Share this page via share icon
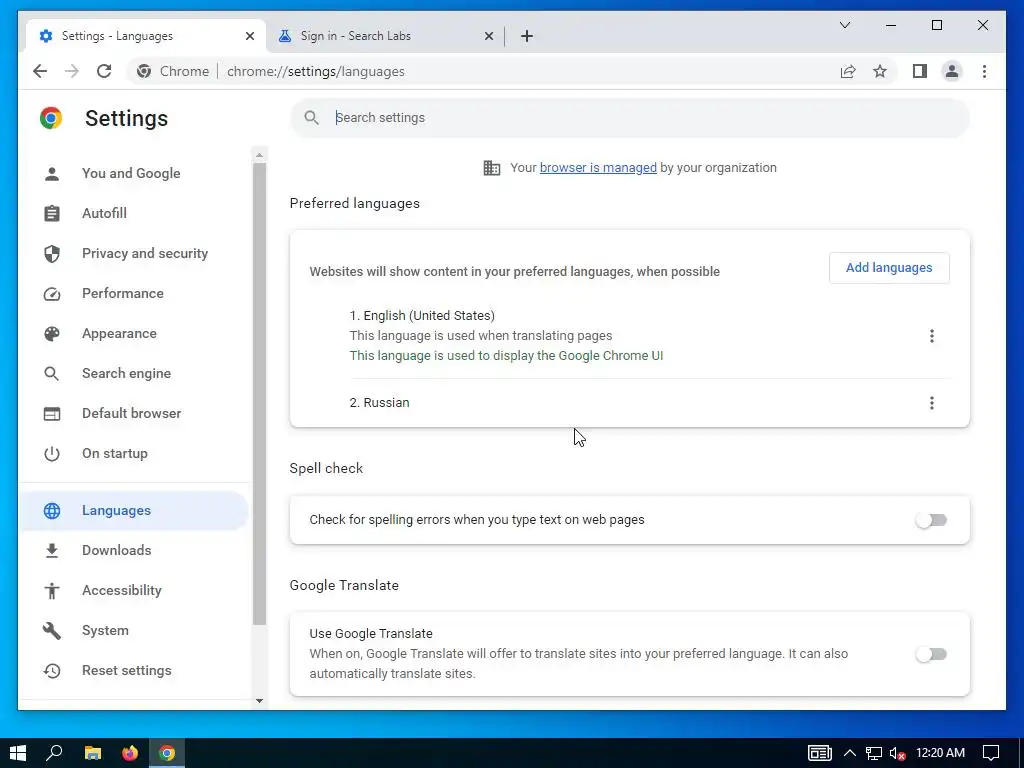 click(848, 71)
